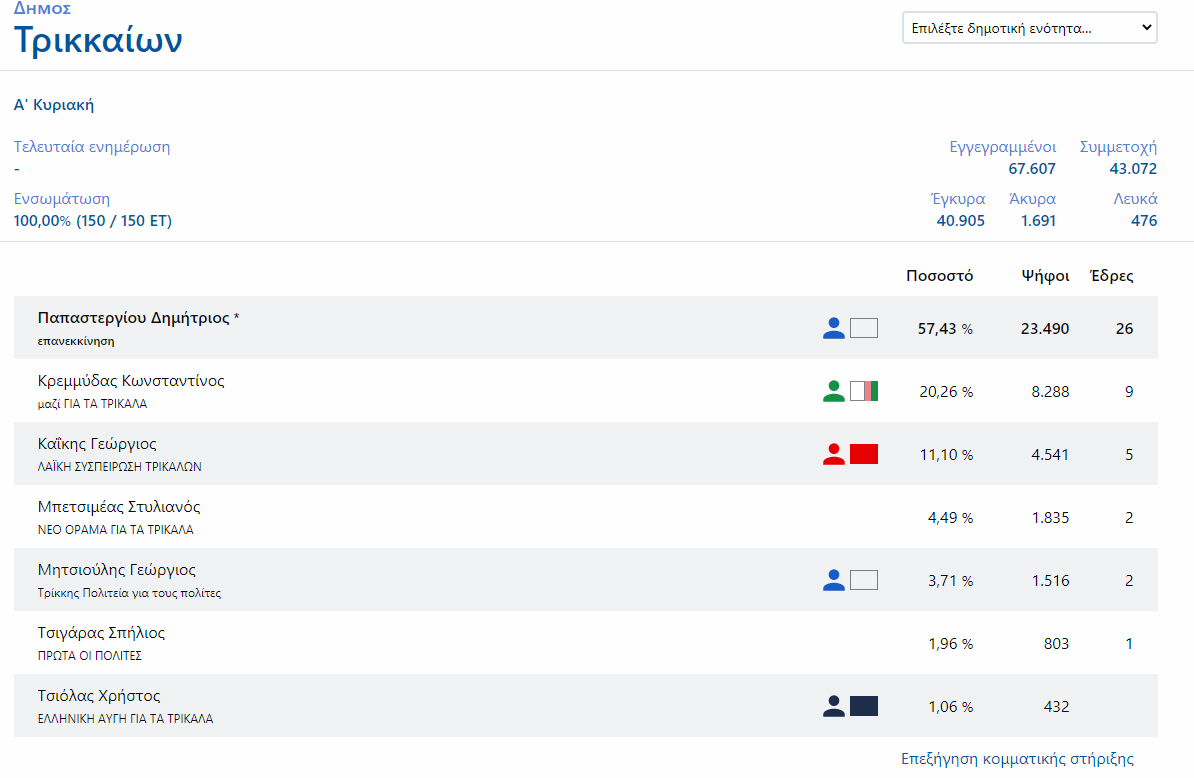Image resolution: width=1194 pixels, height=778 pixels.
Task: Click the Έδρες column header
Action: pos(1111,276)
